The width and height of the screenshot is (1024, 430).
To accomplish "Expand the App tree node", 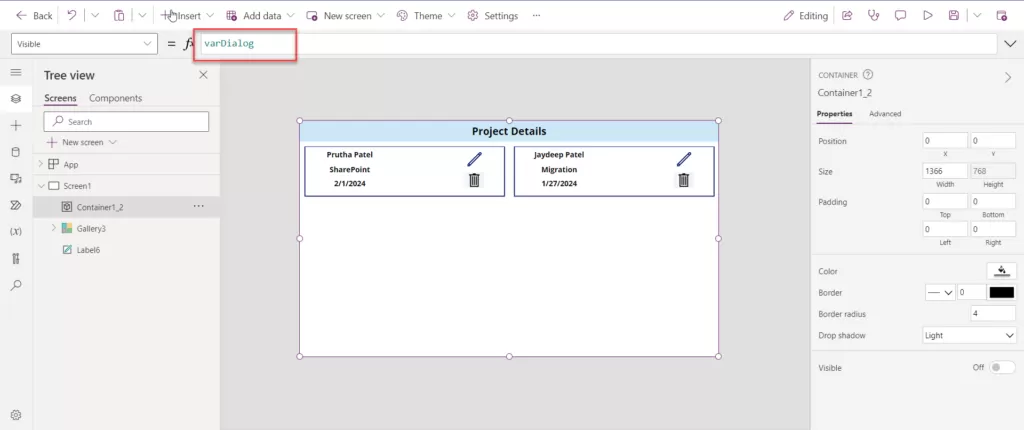I will 40,164.
